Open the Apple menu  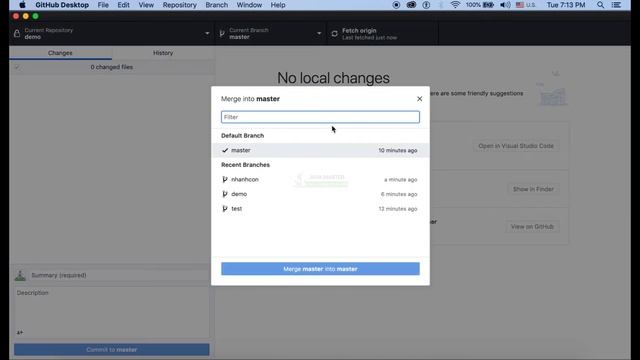(x=22, y=5)
